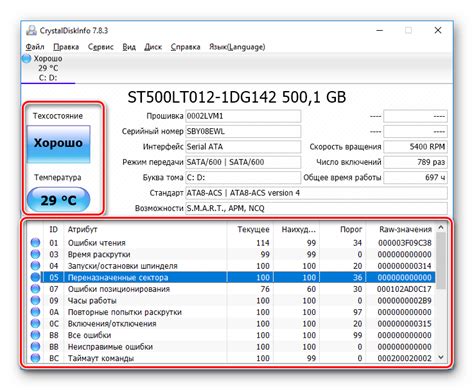This screenshot has height=390, width=474.
Task: Click the Raw-значения column header
Action: point(405,229)
